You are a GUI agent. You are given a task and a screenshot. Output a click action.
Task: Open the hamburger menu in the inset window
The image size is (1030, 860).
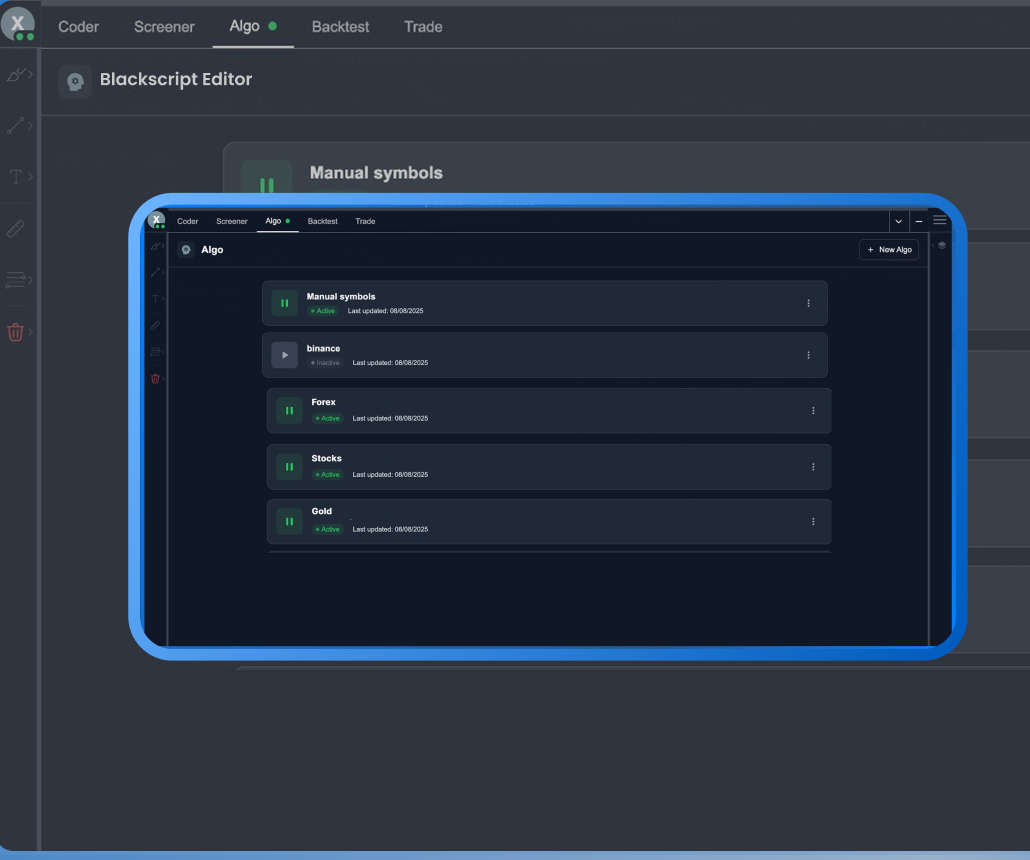click(x=940, y=221)
